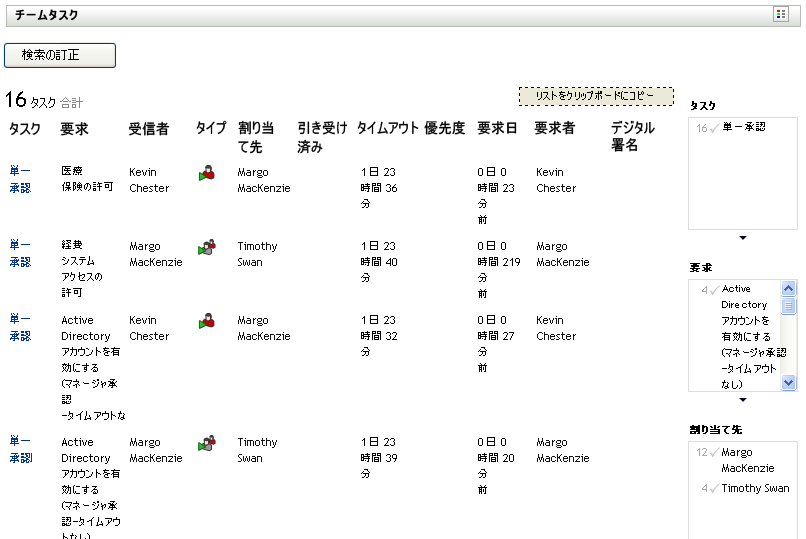Open the 単一承認 task for the expense system access request

20,253
